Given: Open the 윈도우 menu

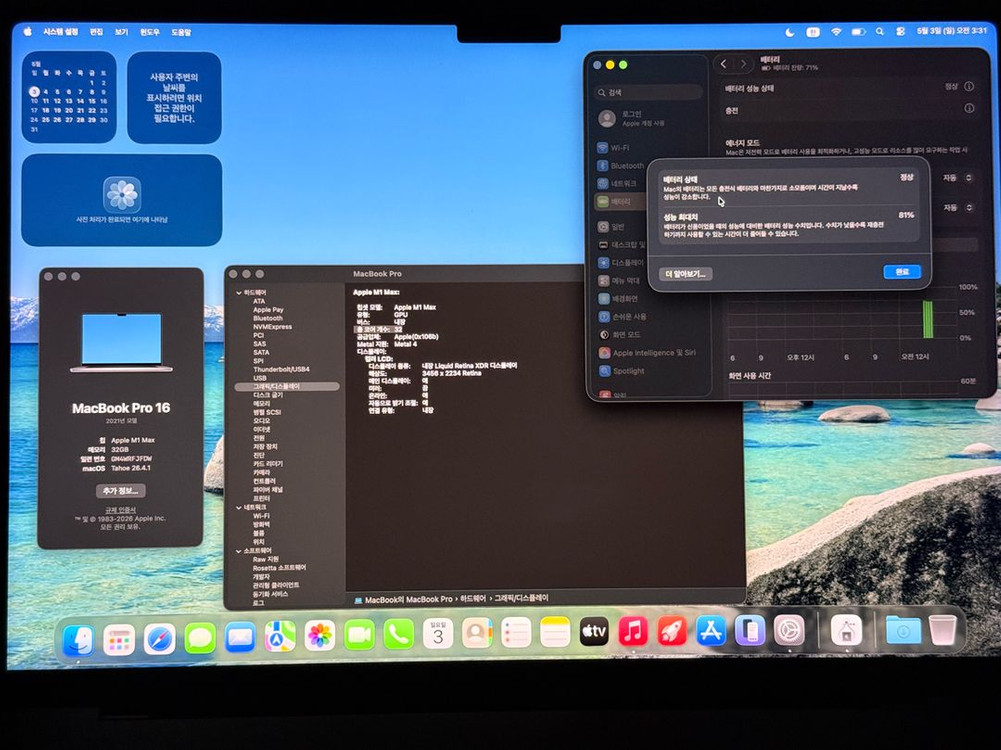Looking at the screenshot, I should 149,31.
